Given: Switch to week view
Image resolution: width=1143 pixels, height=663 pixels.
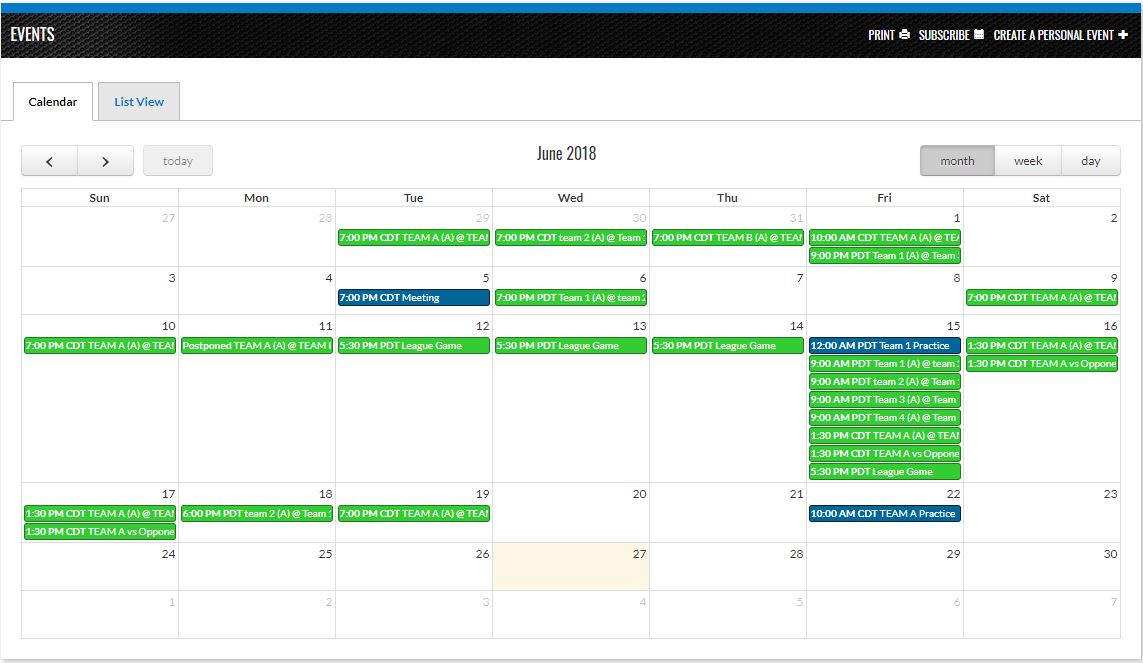Looking at the screenshot, I should point(1028,161).
